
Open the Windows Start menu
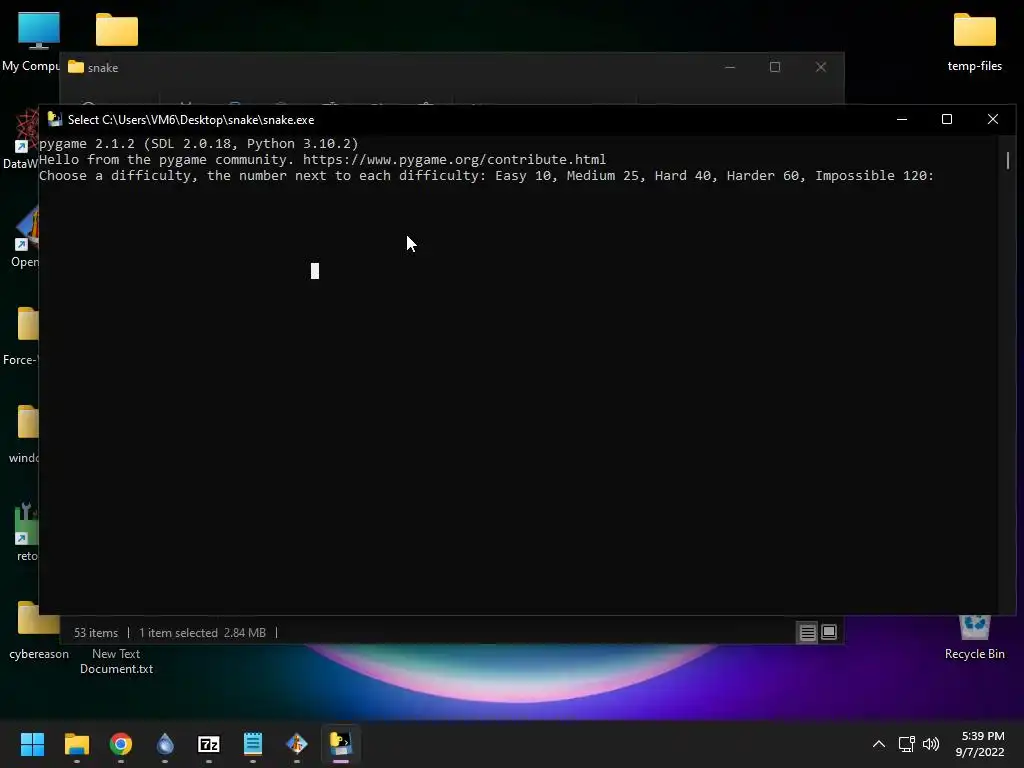[x=32, y=744]
